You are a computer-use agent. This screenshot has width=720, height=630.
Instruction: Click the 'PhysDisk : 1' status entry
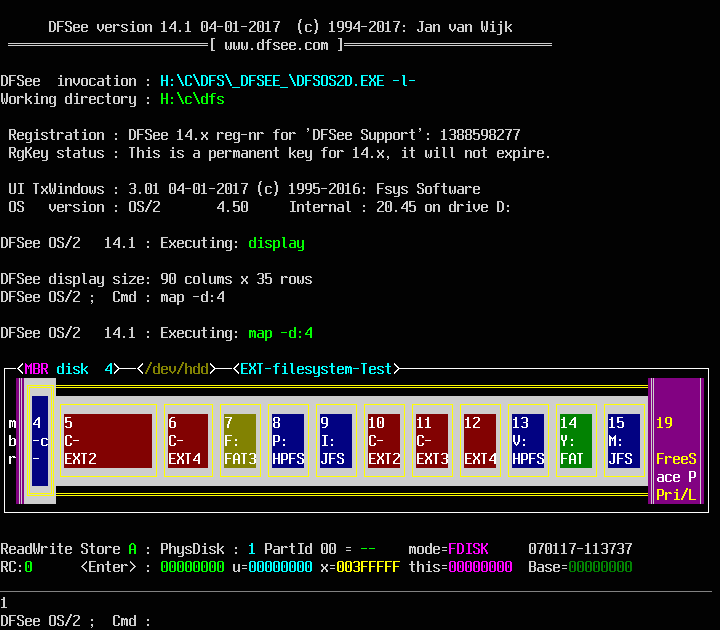pos(208,549)
